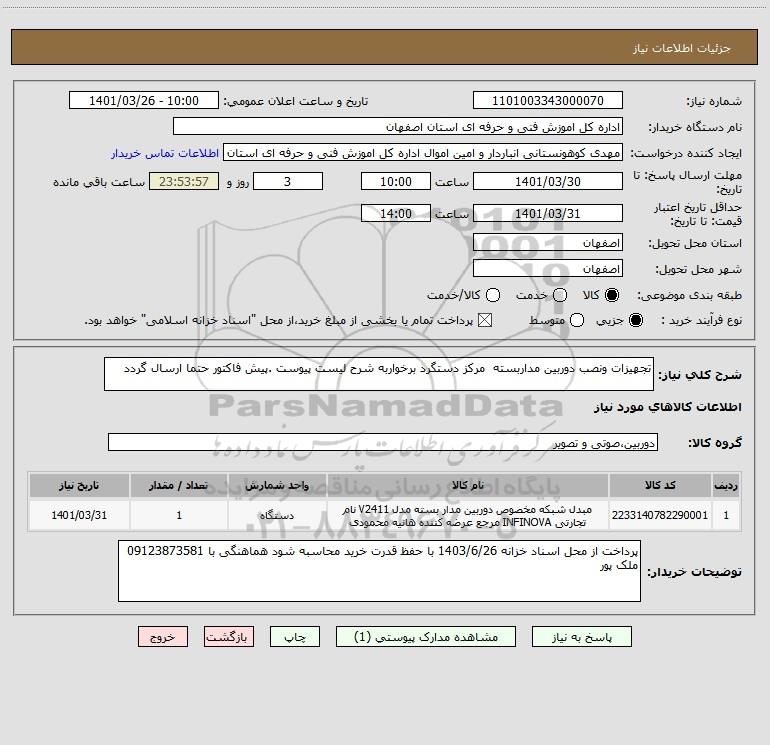
Task: Open the اطلاعات تماس خریدار link
Action: [165, 153]
